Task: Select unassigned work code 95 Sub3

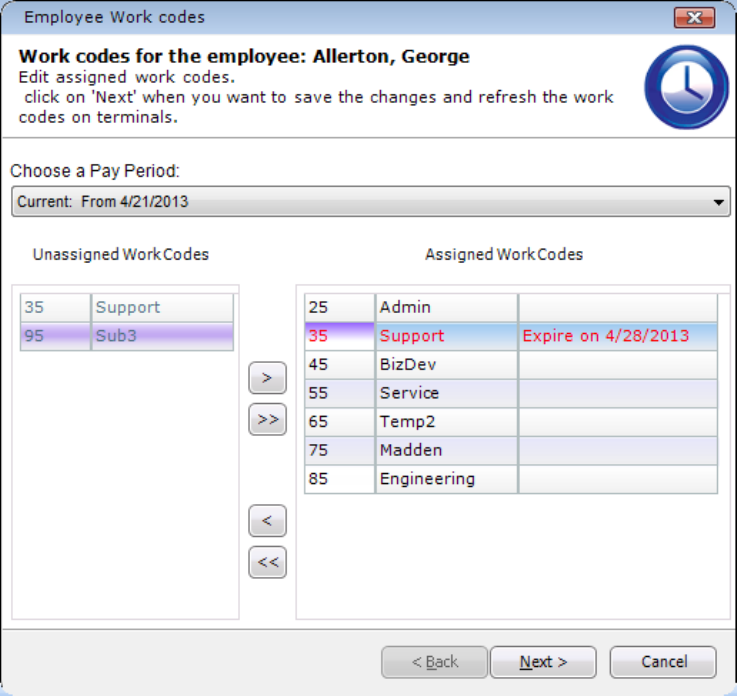Action: tap(128, 336)
